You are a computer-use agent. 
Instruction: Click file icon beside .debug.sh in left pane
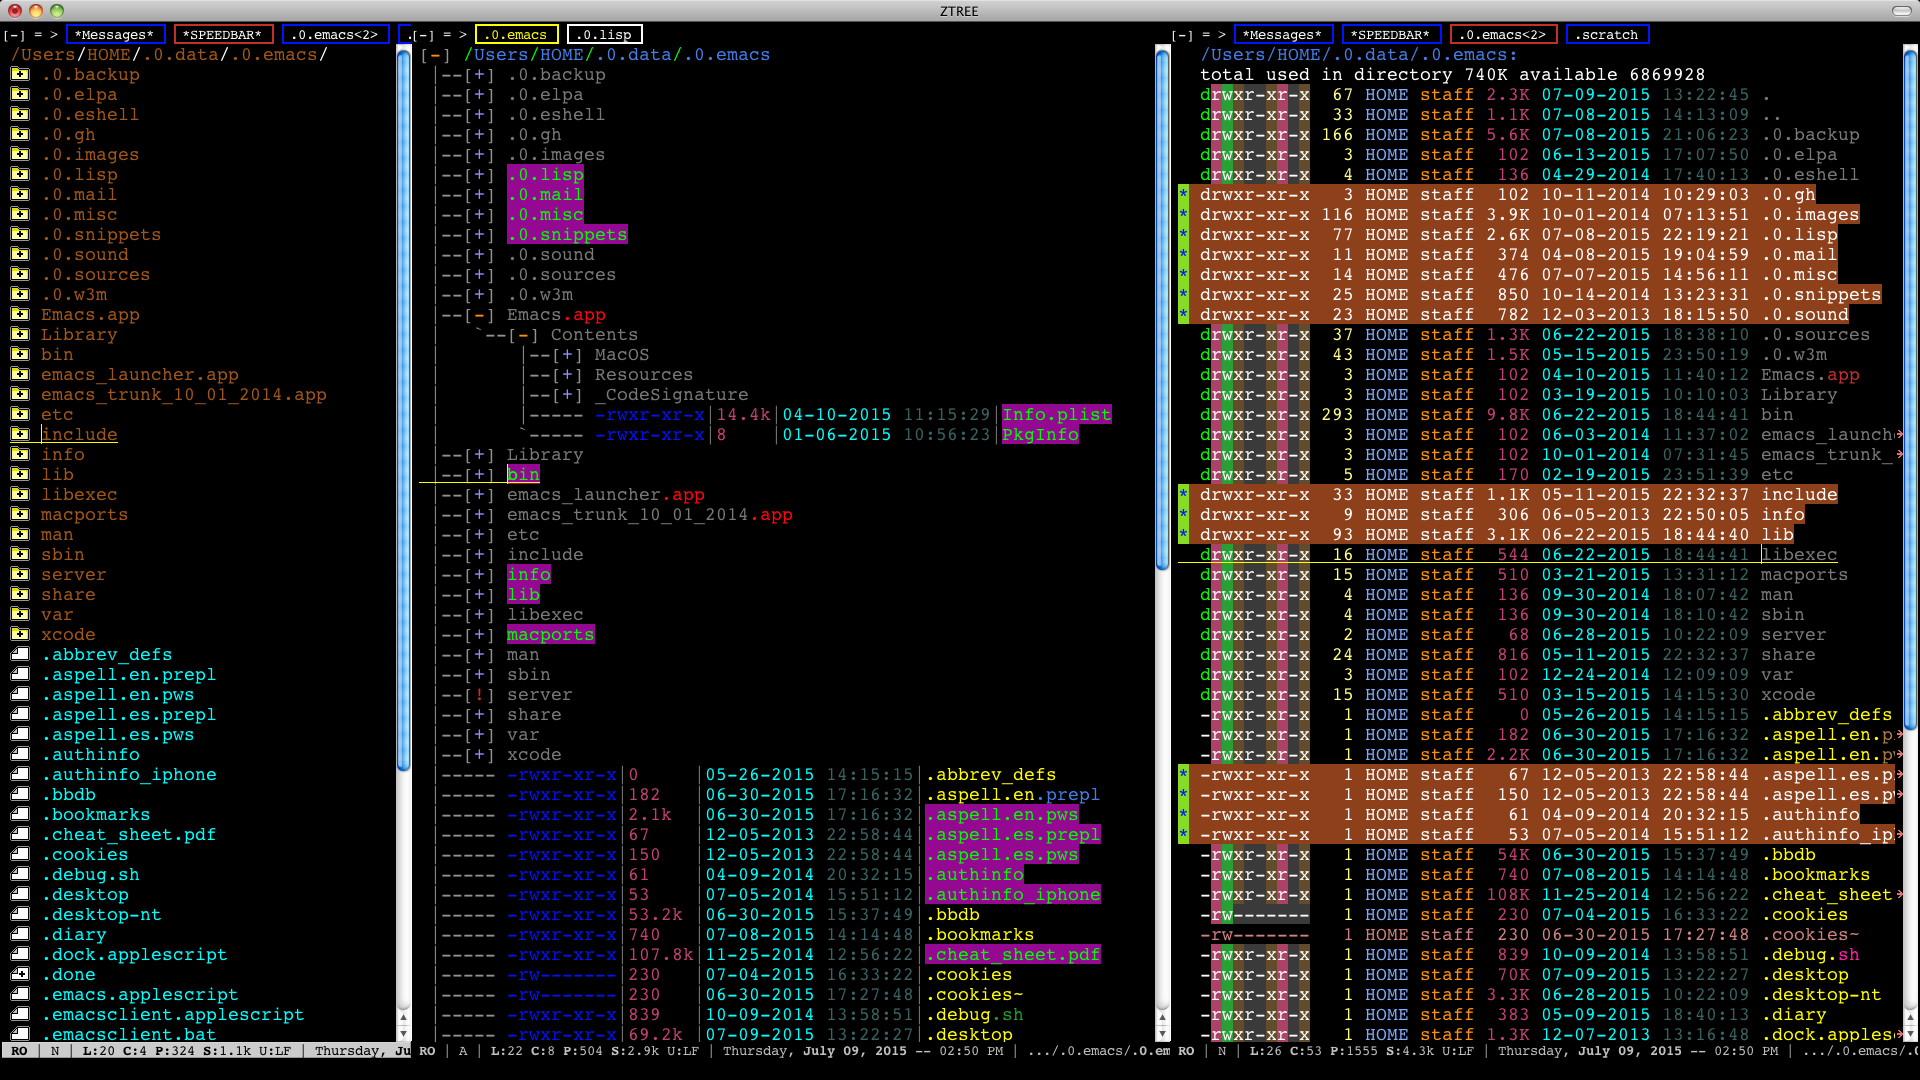coord(20,874)
